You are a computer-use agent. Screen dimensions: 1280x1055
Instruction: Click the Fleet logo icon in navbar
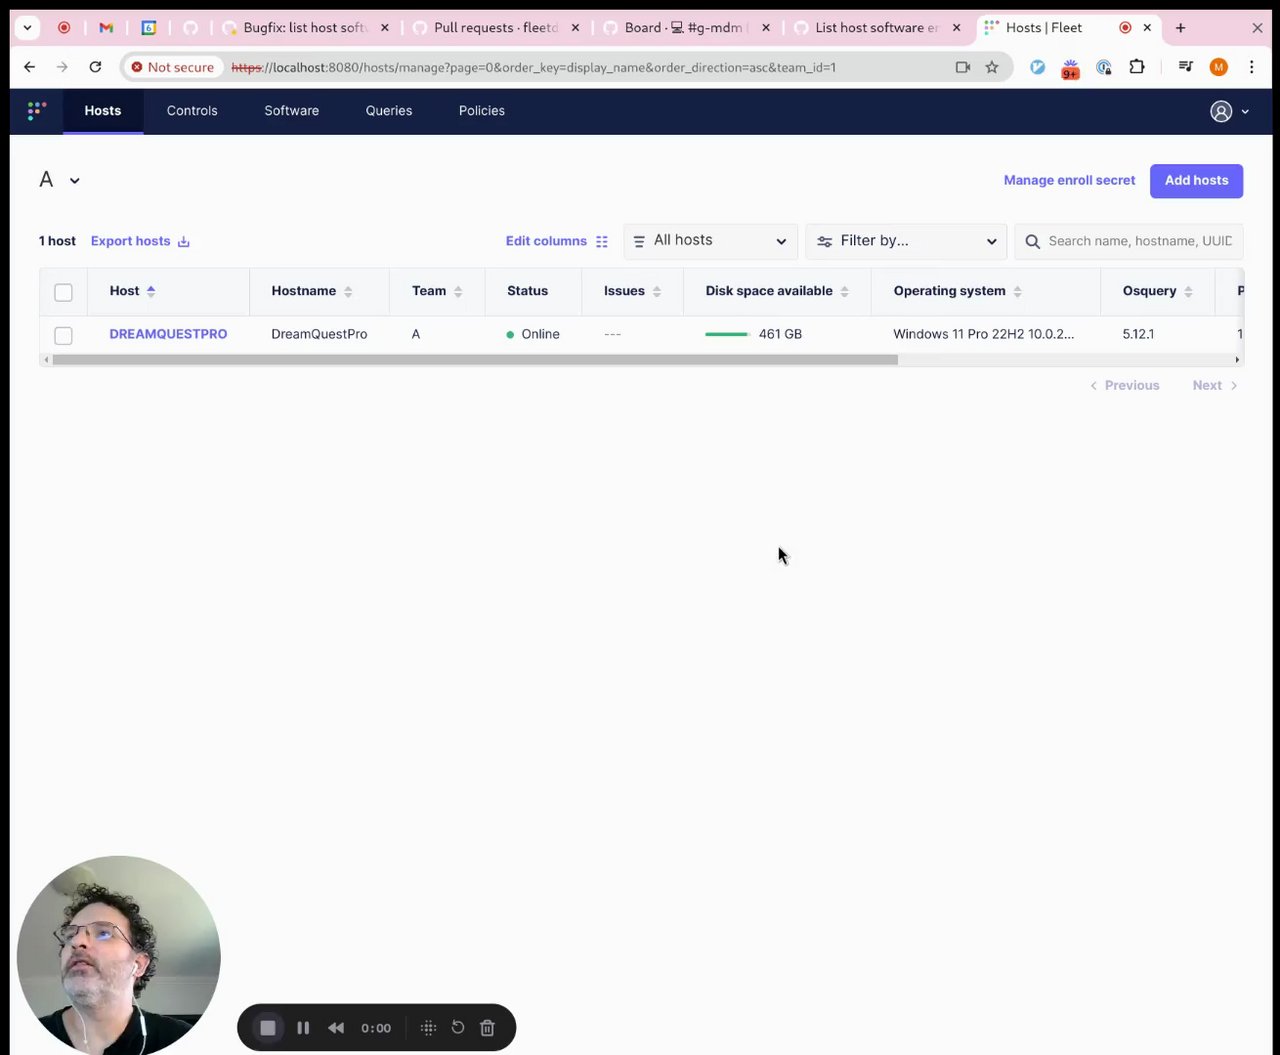click(37, 111)
